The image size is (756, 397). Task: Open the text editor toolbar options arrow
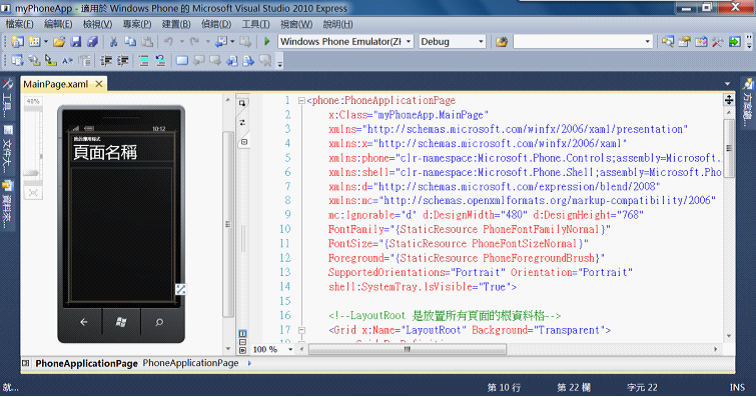coord(280,63)
